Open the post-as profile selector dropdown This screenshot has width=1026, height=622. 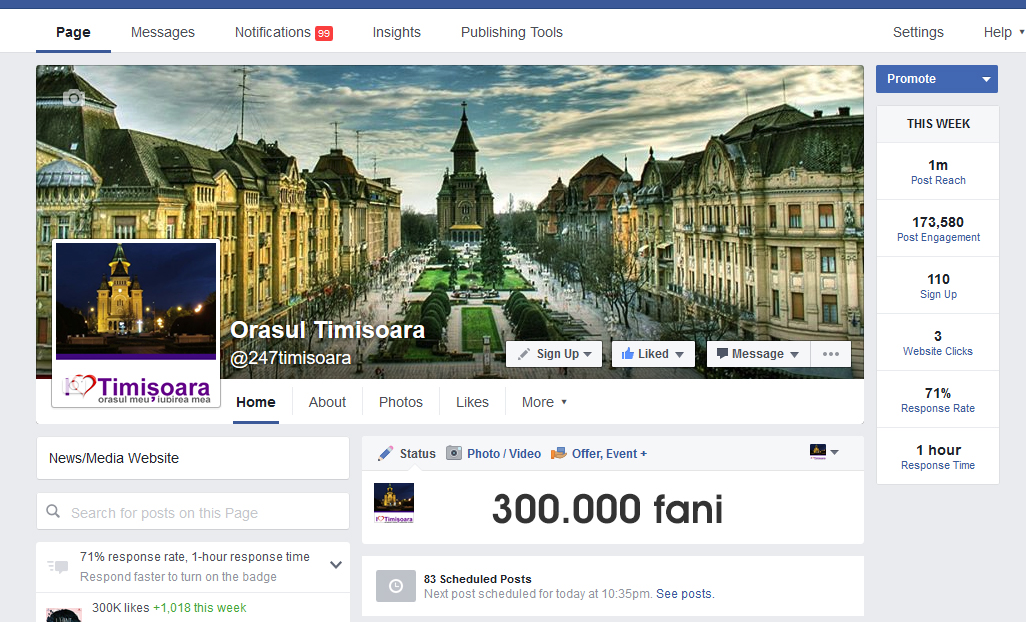[x=824, y=453]
